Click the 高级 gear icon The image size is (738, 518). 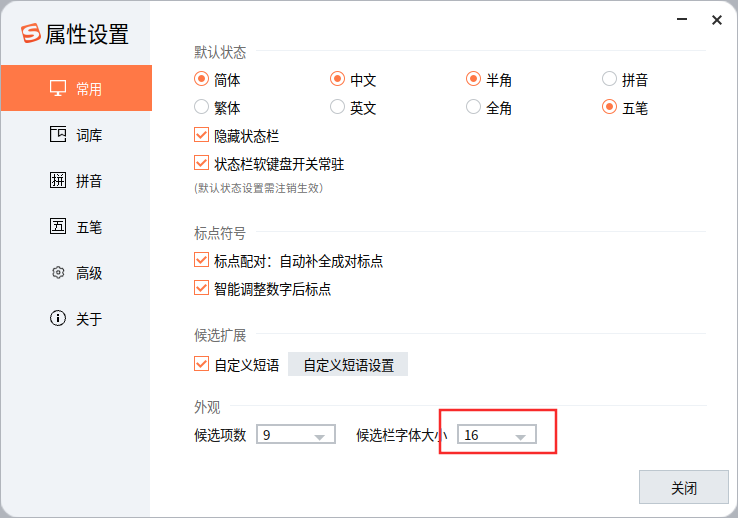pyautogui.click(x=58, y=272)
